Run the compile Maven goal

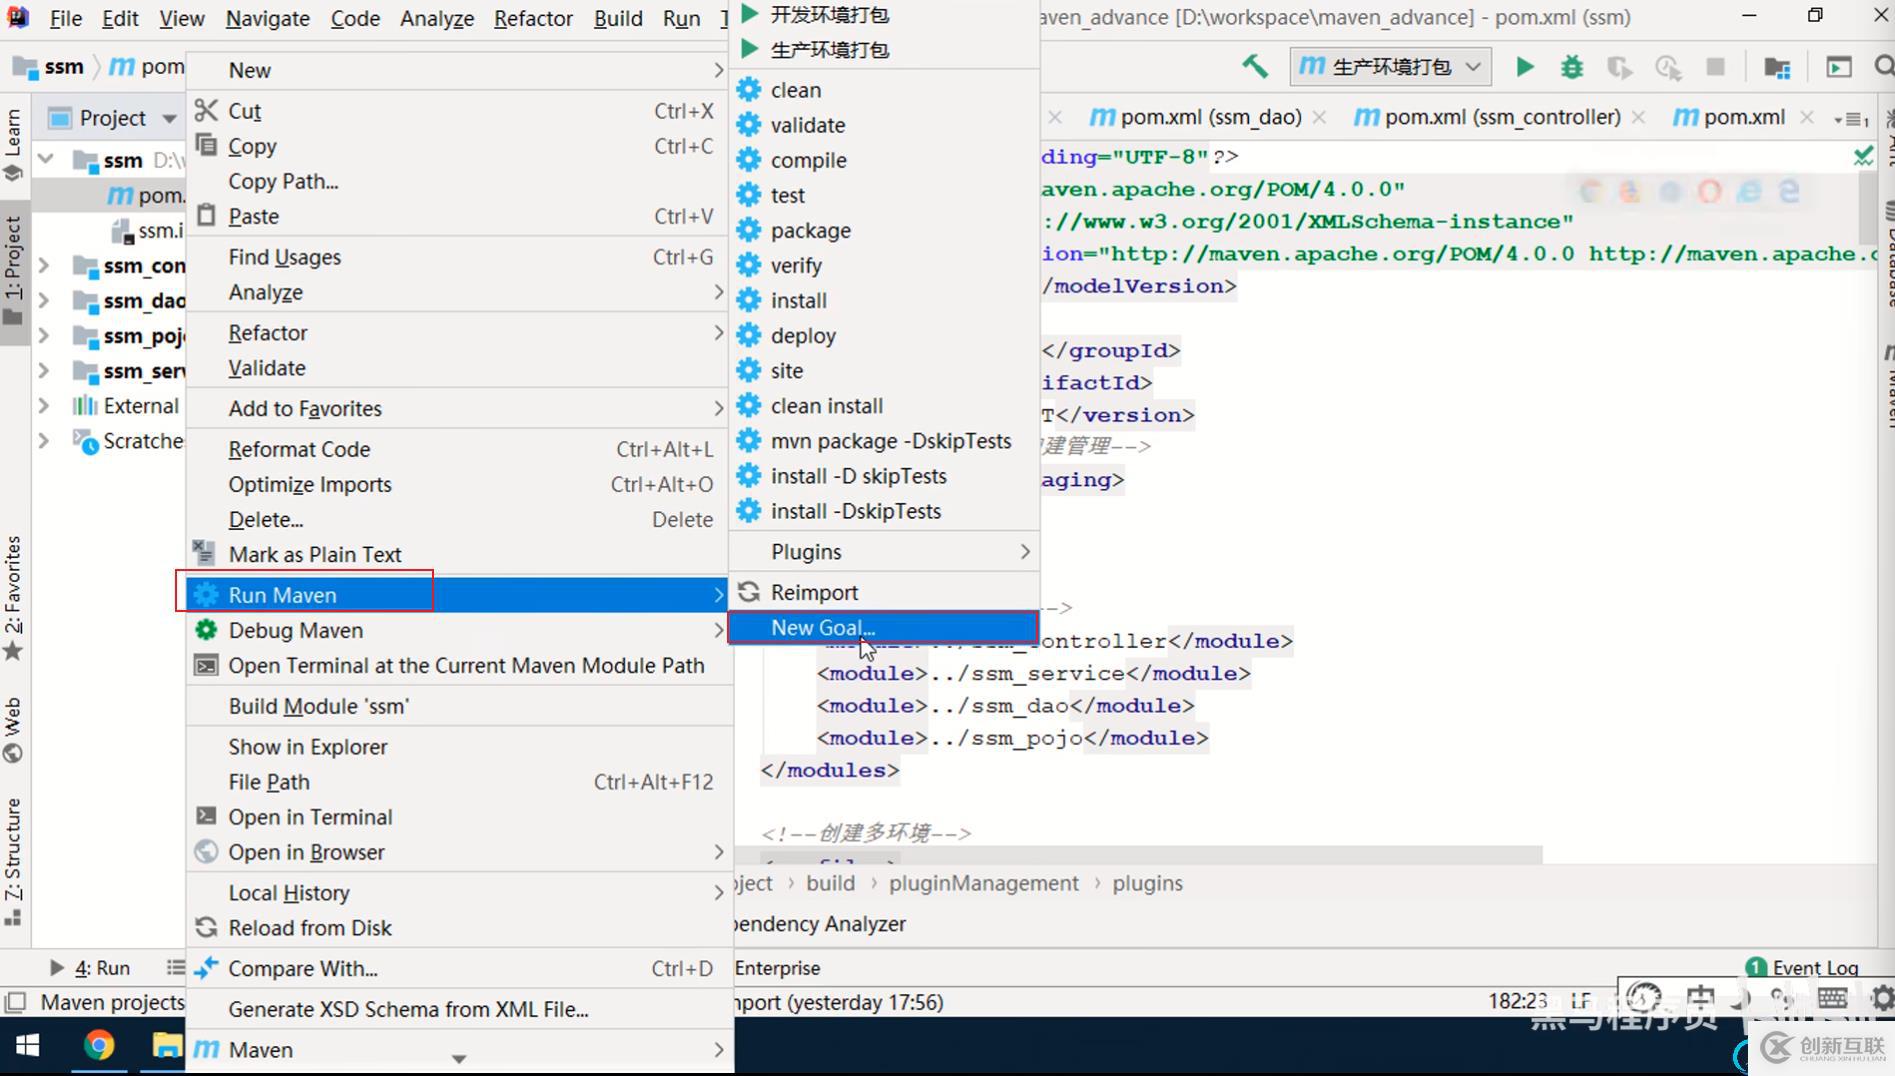(x=885, y=160)
